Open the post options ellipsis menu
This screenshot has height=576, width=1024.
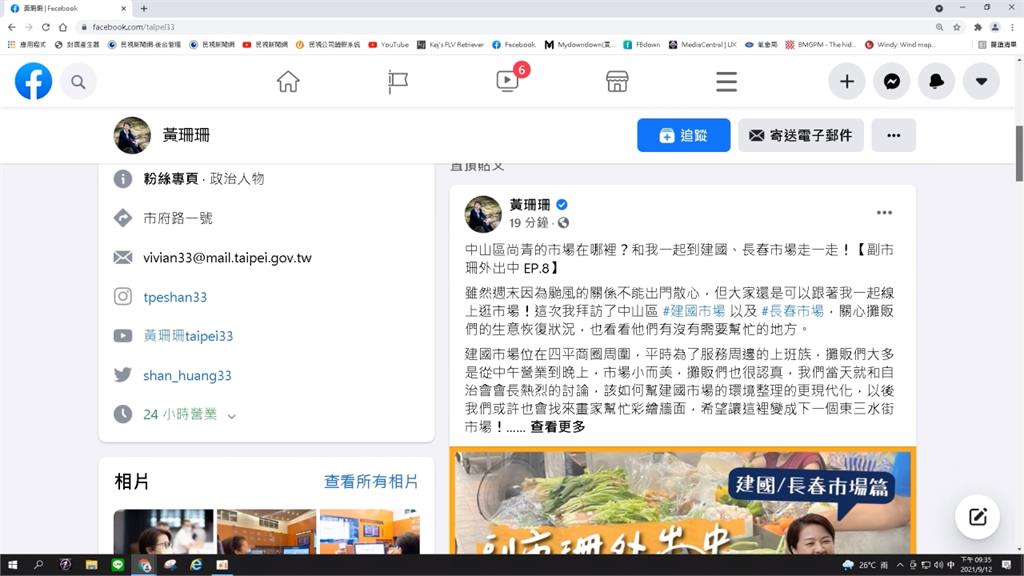point(884,213)
